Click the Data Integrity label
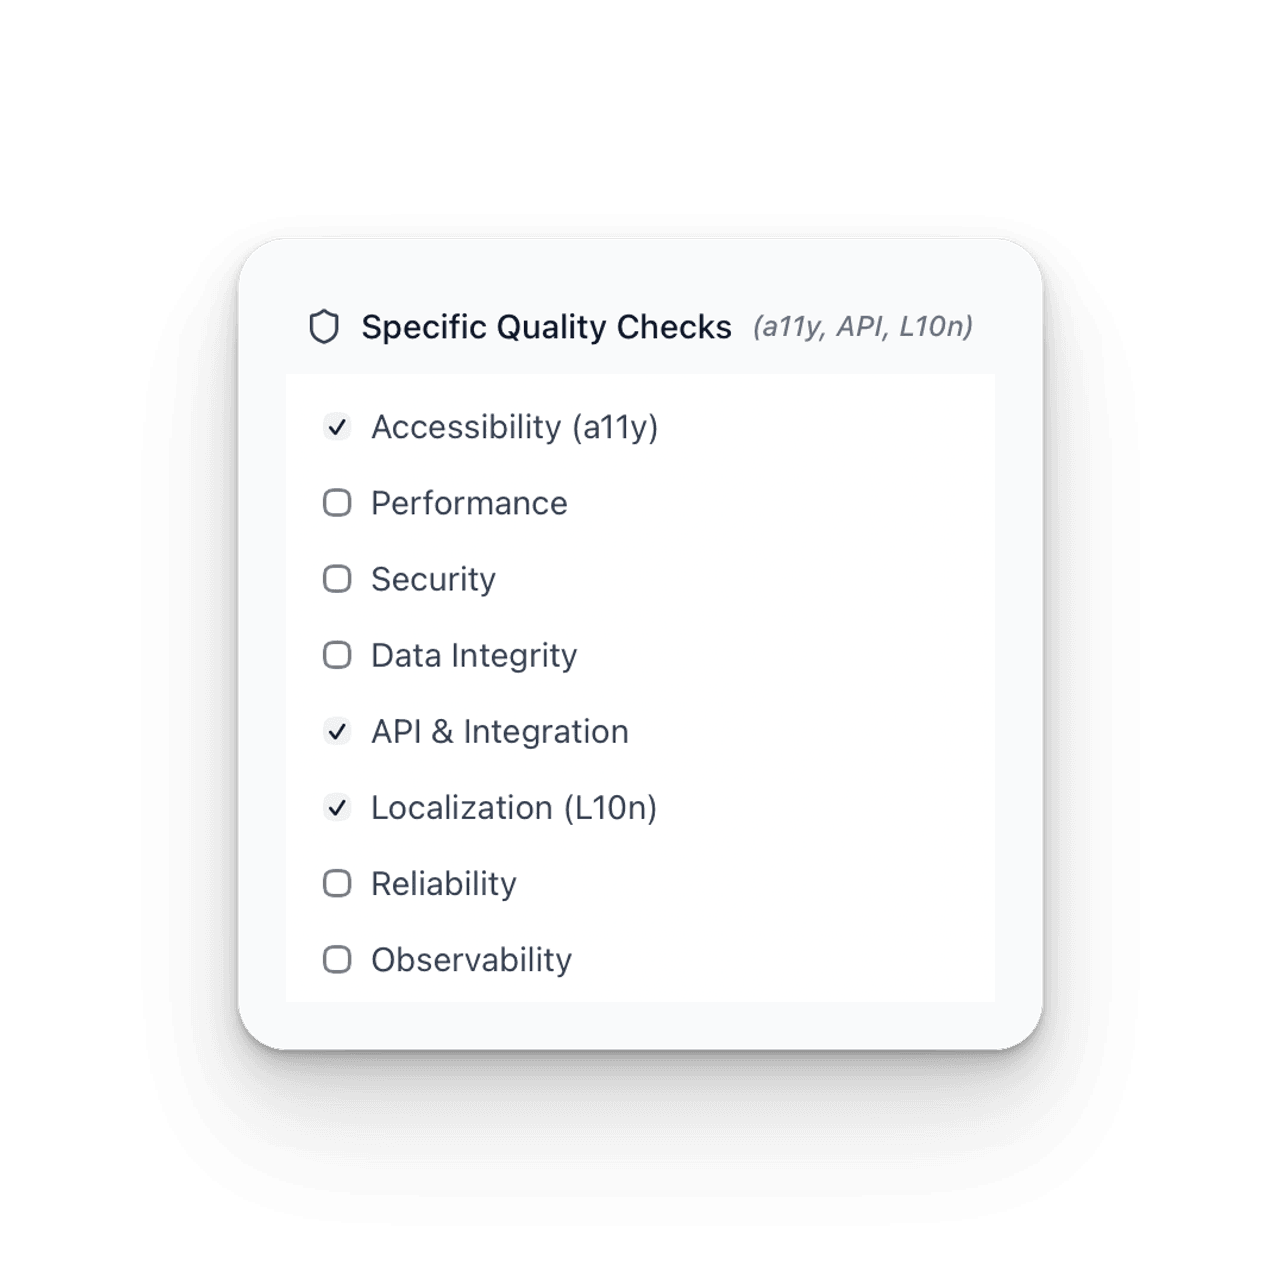The width and height of the screenshot is (1280, 1287). [473, 655]
